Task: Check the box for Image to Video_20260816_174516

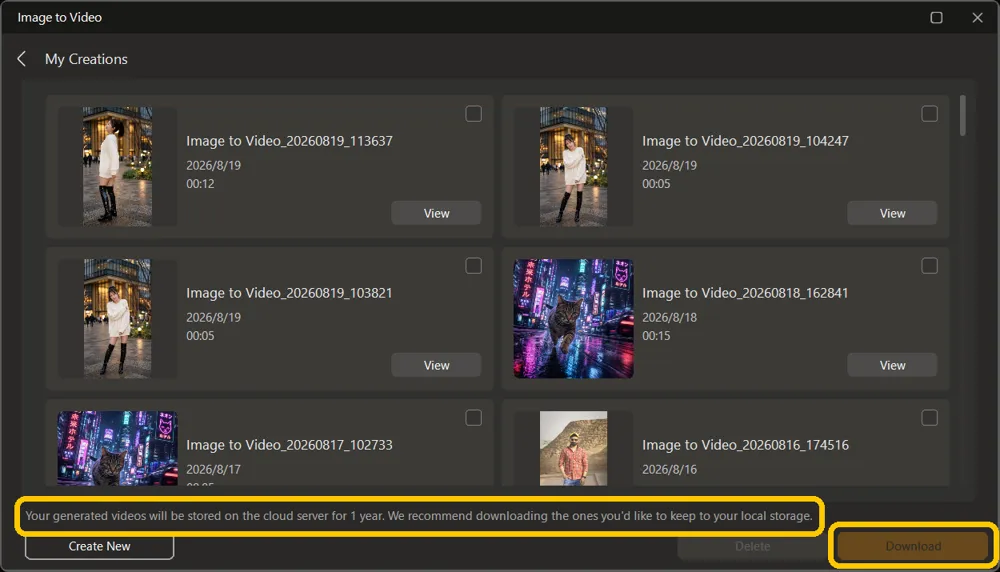Action: [x=929, y=418]
